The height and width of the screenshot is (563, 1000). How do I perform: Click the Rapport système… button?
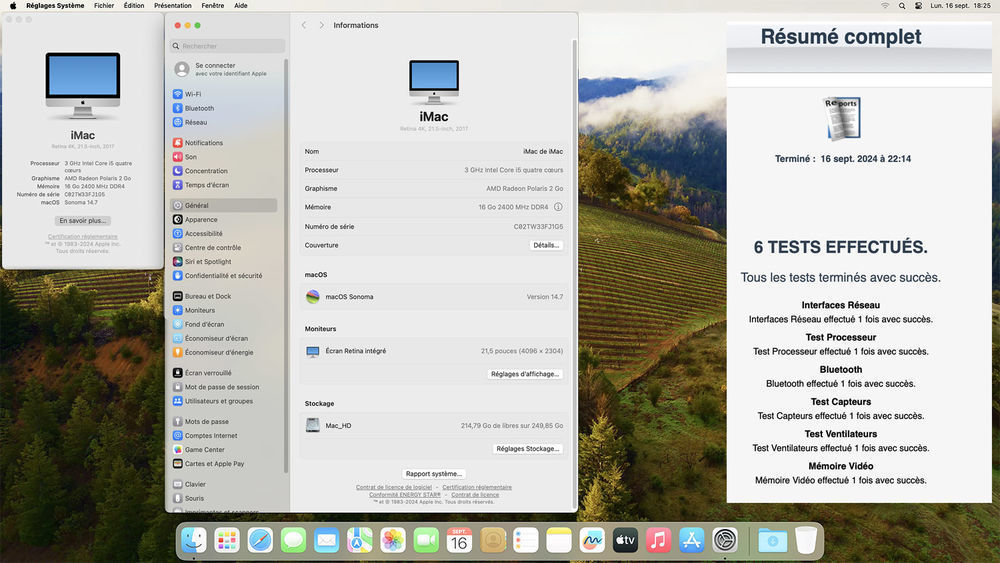tap(434, 474)
